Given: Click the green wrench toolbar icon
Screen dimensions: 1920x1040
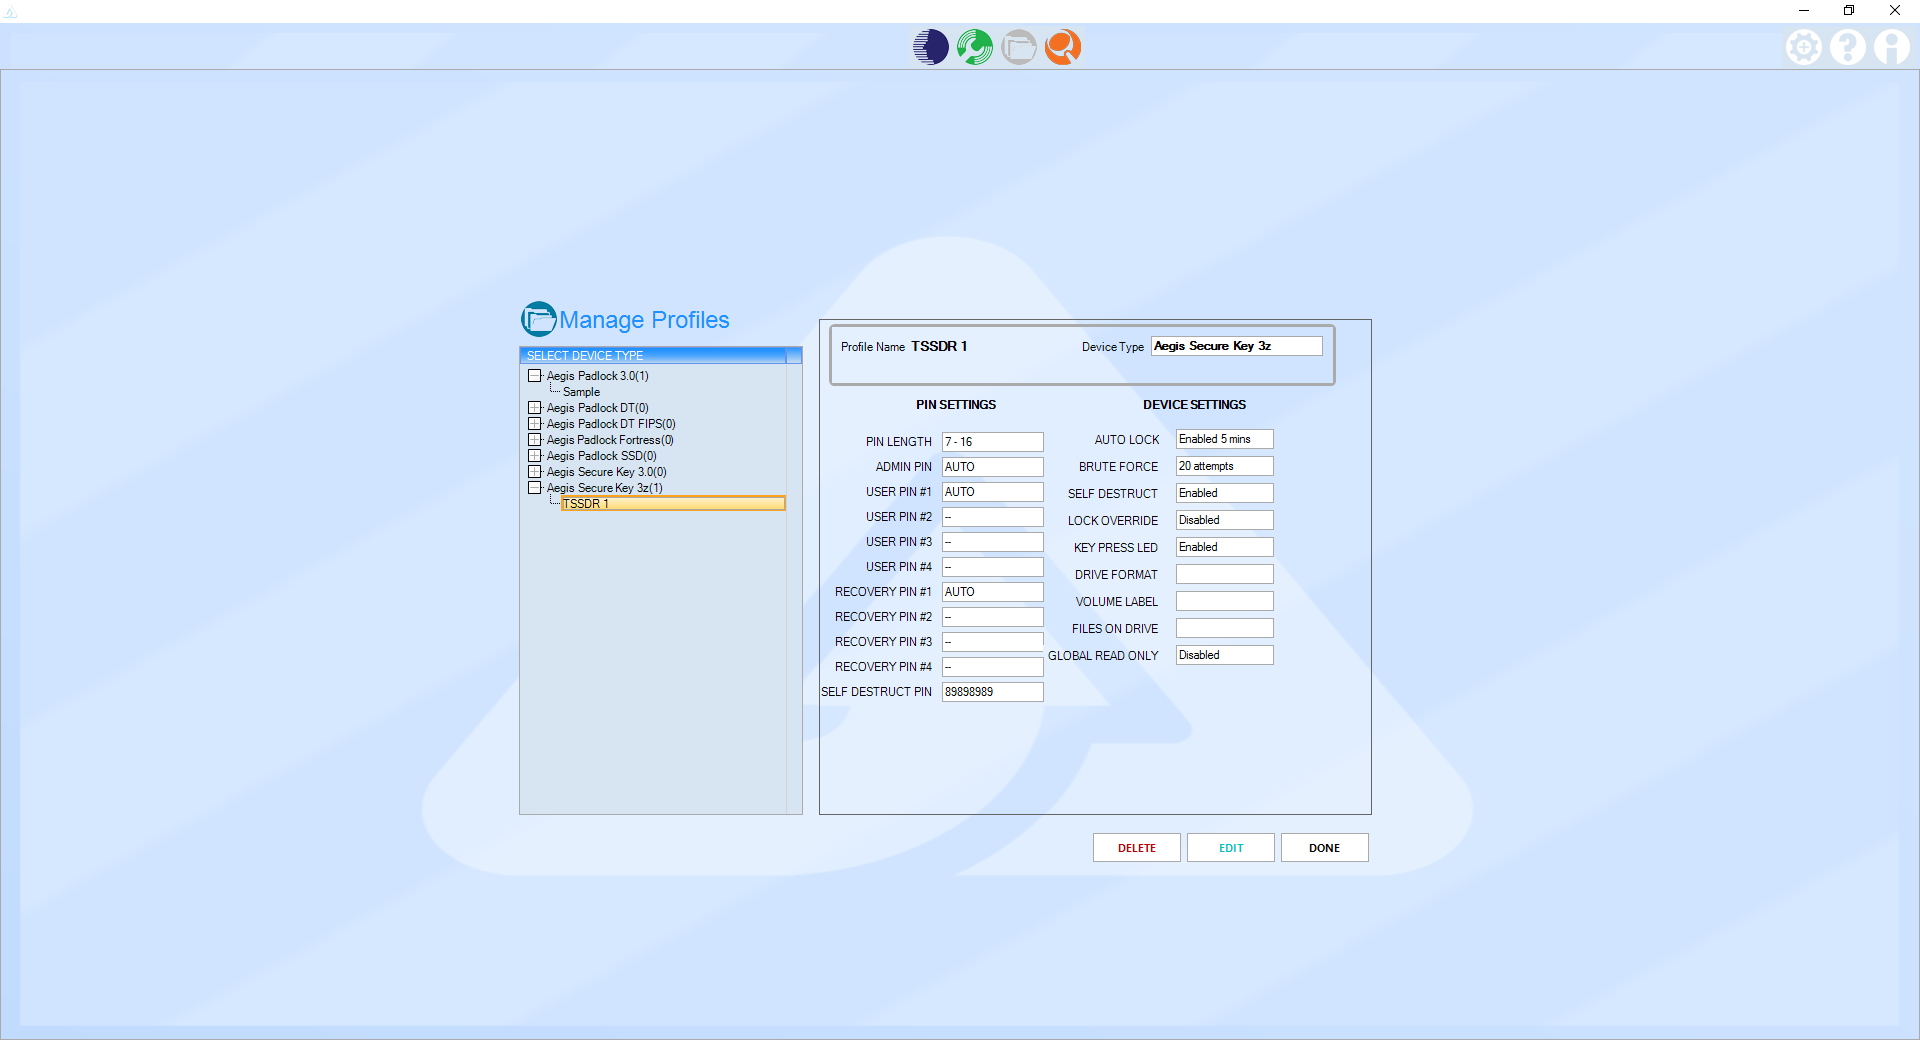Looking at the screenshot, I should tap(974, 47).
